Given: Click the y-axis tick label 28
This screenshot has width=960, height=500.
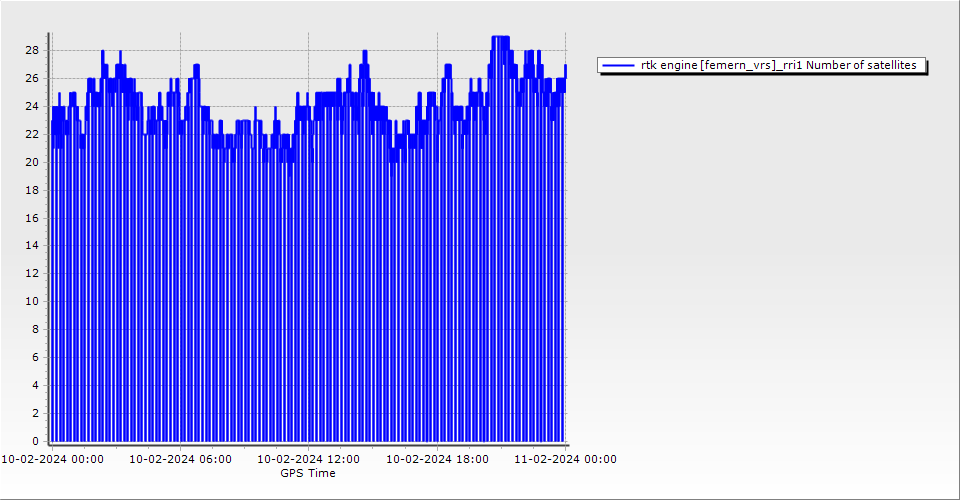Looking at the screenshot, I should tap(32, 50).
